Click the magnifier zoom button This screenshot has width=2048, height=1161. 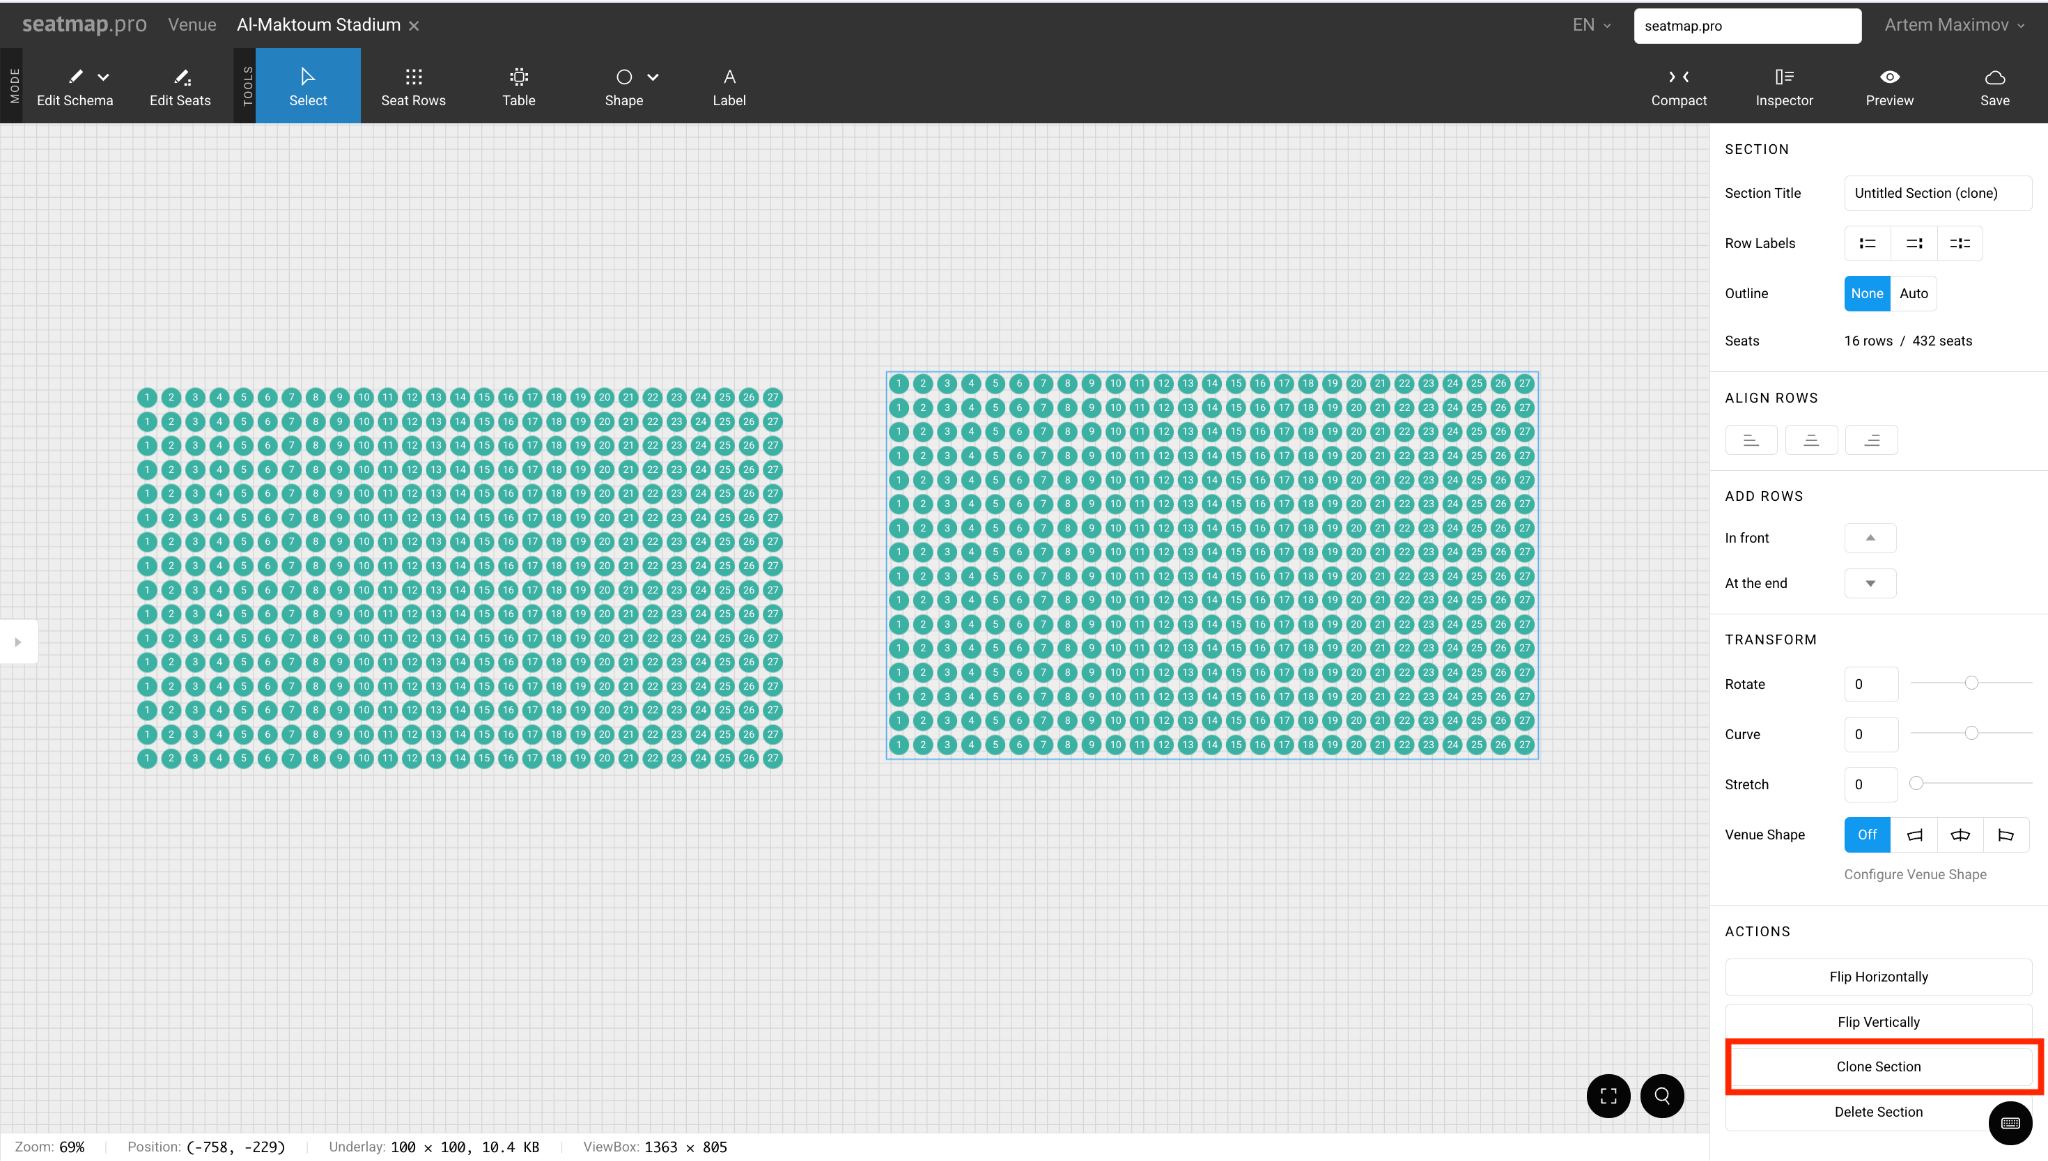tap(1662, 1095)
